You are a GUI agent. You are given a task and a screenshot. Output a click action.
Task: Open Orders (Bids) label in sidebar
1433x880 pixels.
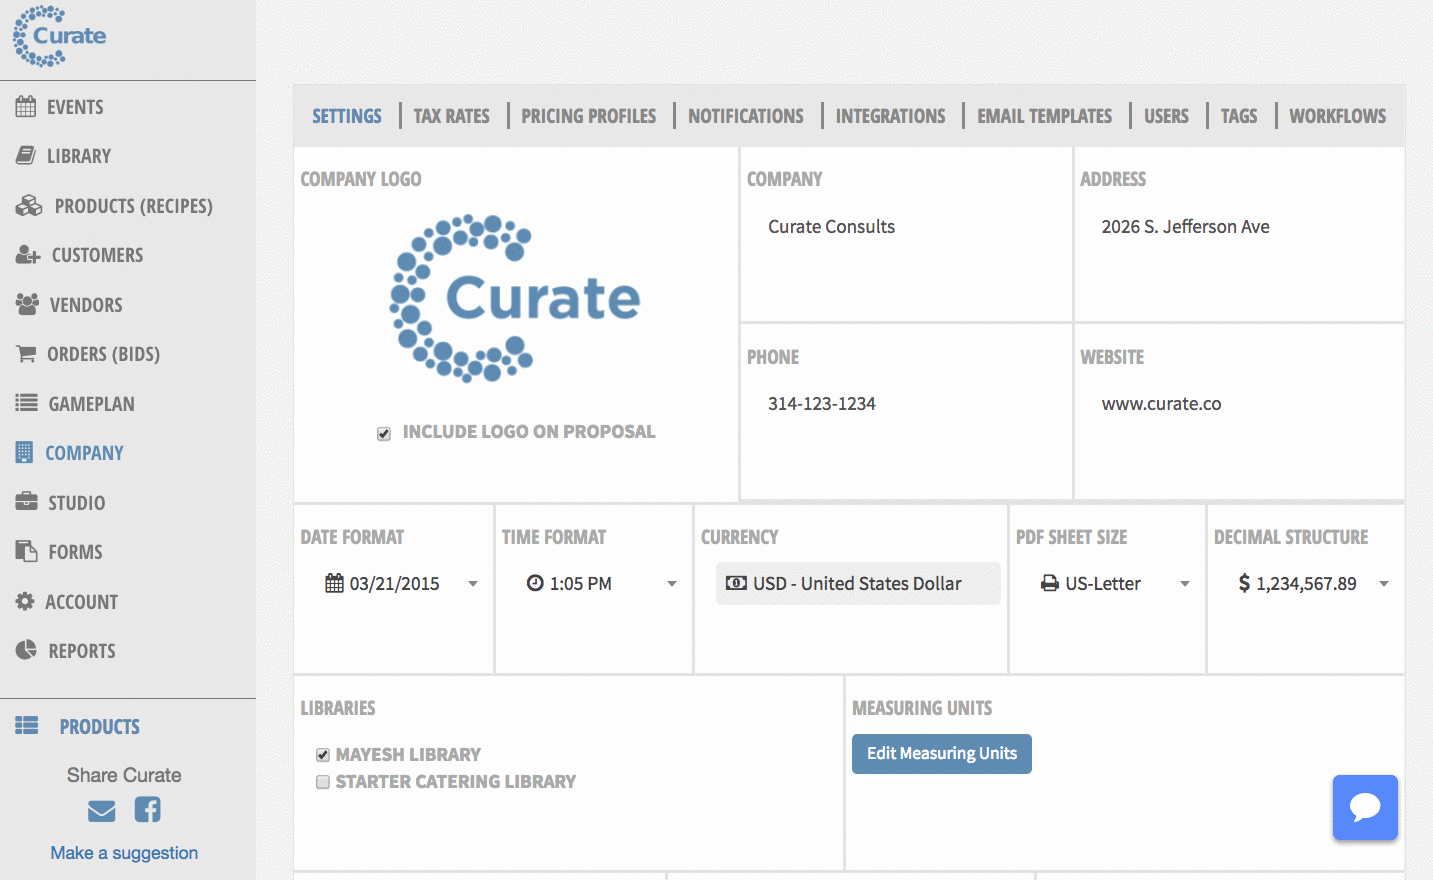point(103,354)
